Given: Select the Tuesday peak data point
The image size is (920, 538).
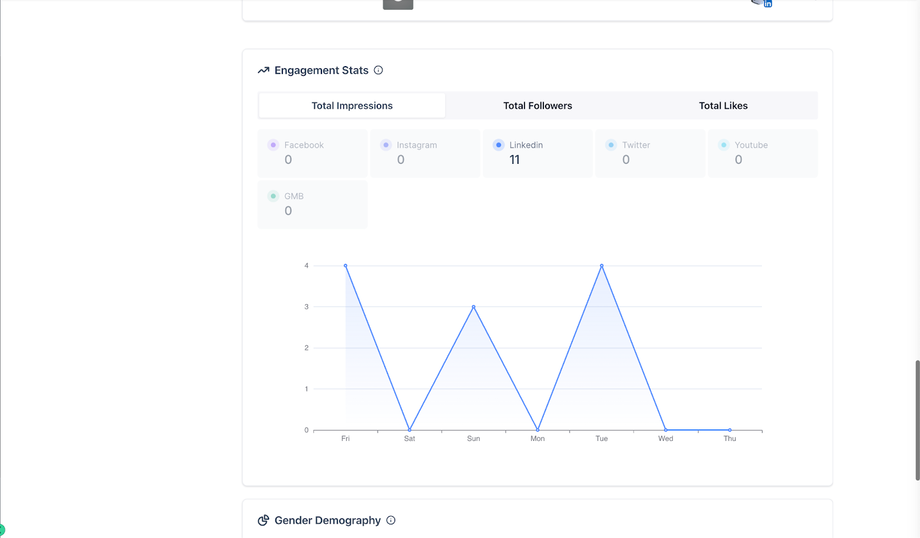Looking at the screenshot, I should coord(602,266).
